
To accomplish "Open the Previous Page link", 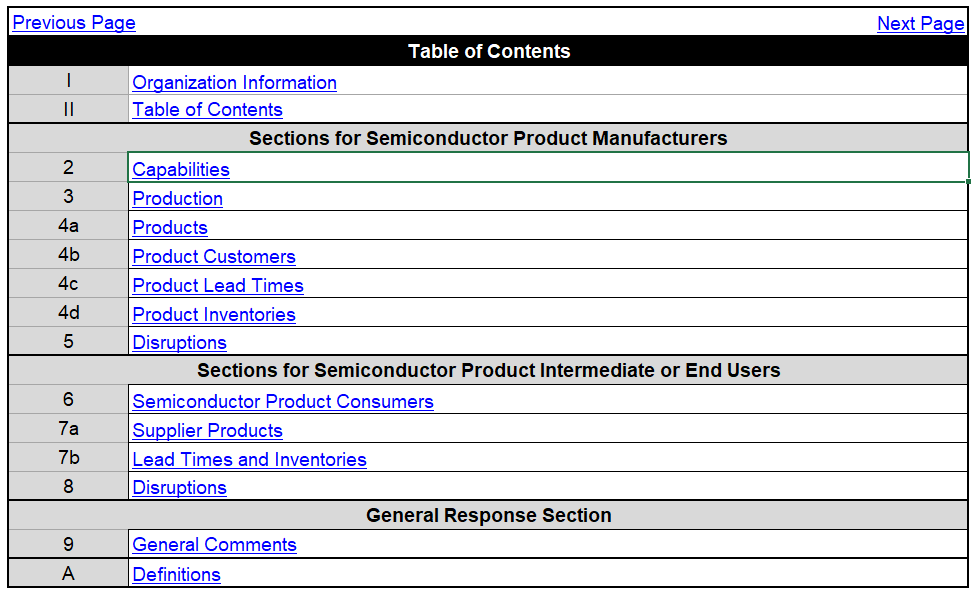I will 74,23.
